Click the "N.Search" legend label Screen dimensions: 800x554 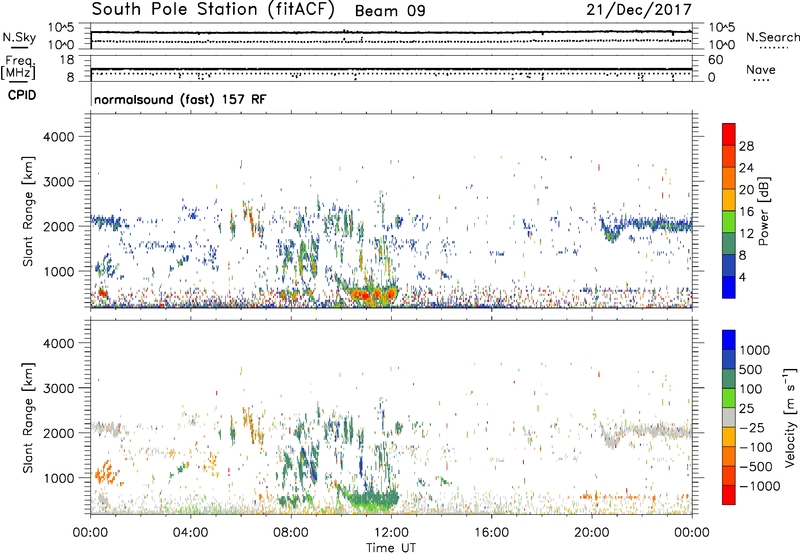coord(773,37)
